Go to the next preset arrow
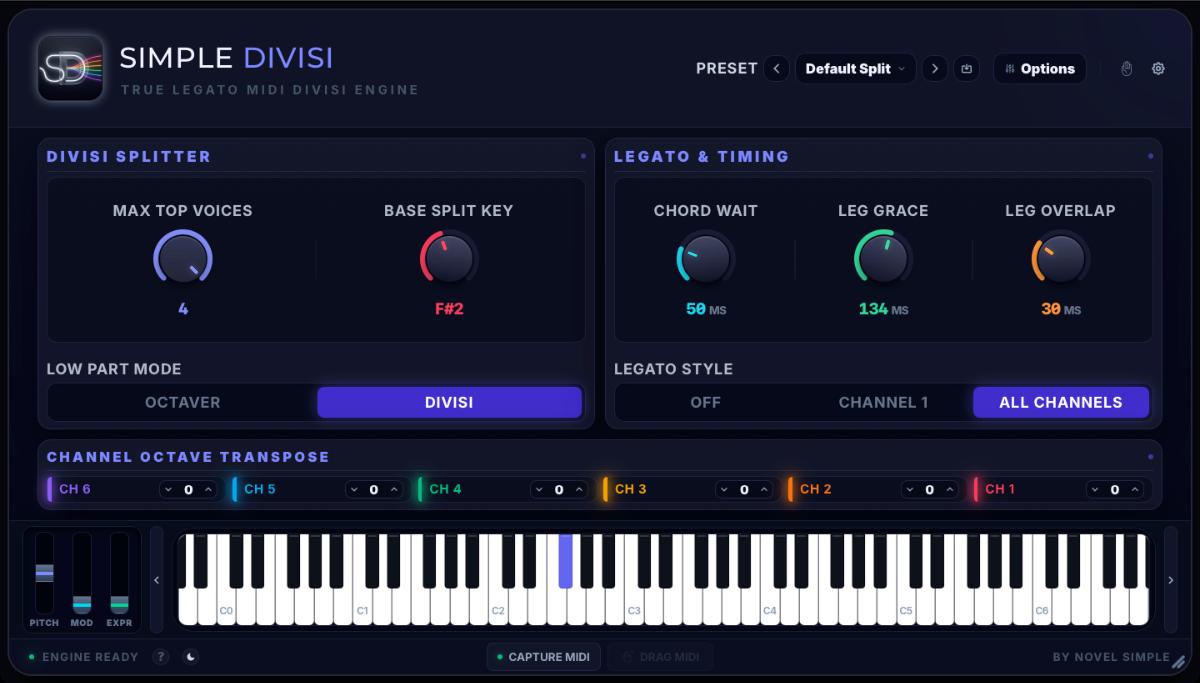This screenshot has width=1200, height=683. (x=935, y=69)
